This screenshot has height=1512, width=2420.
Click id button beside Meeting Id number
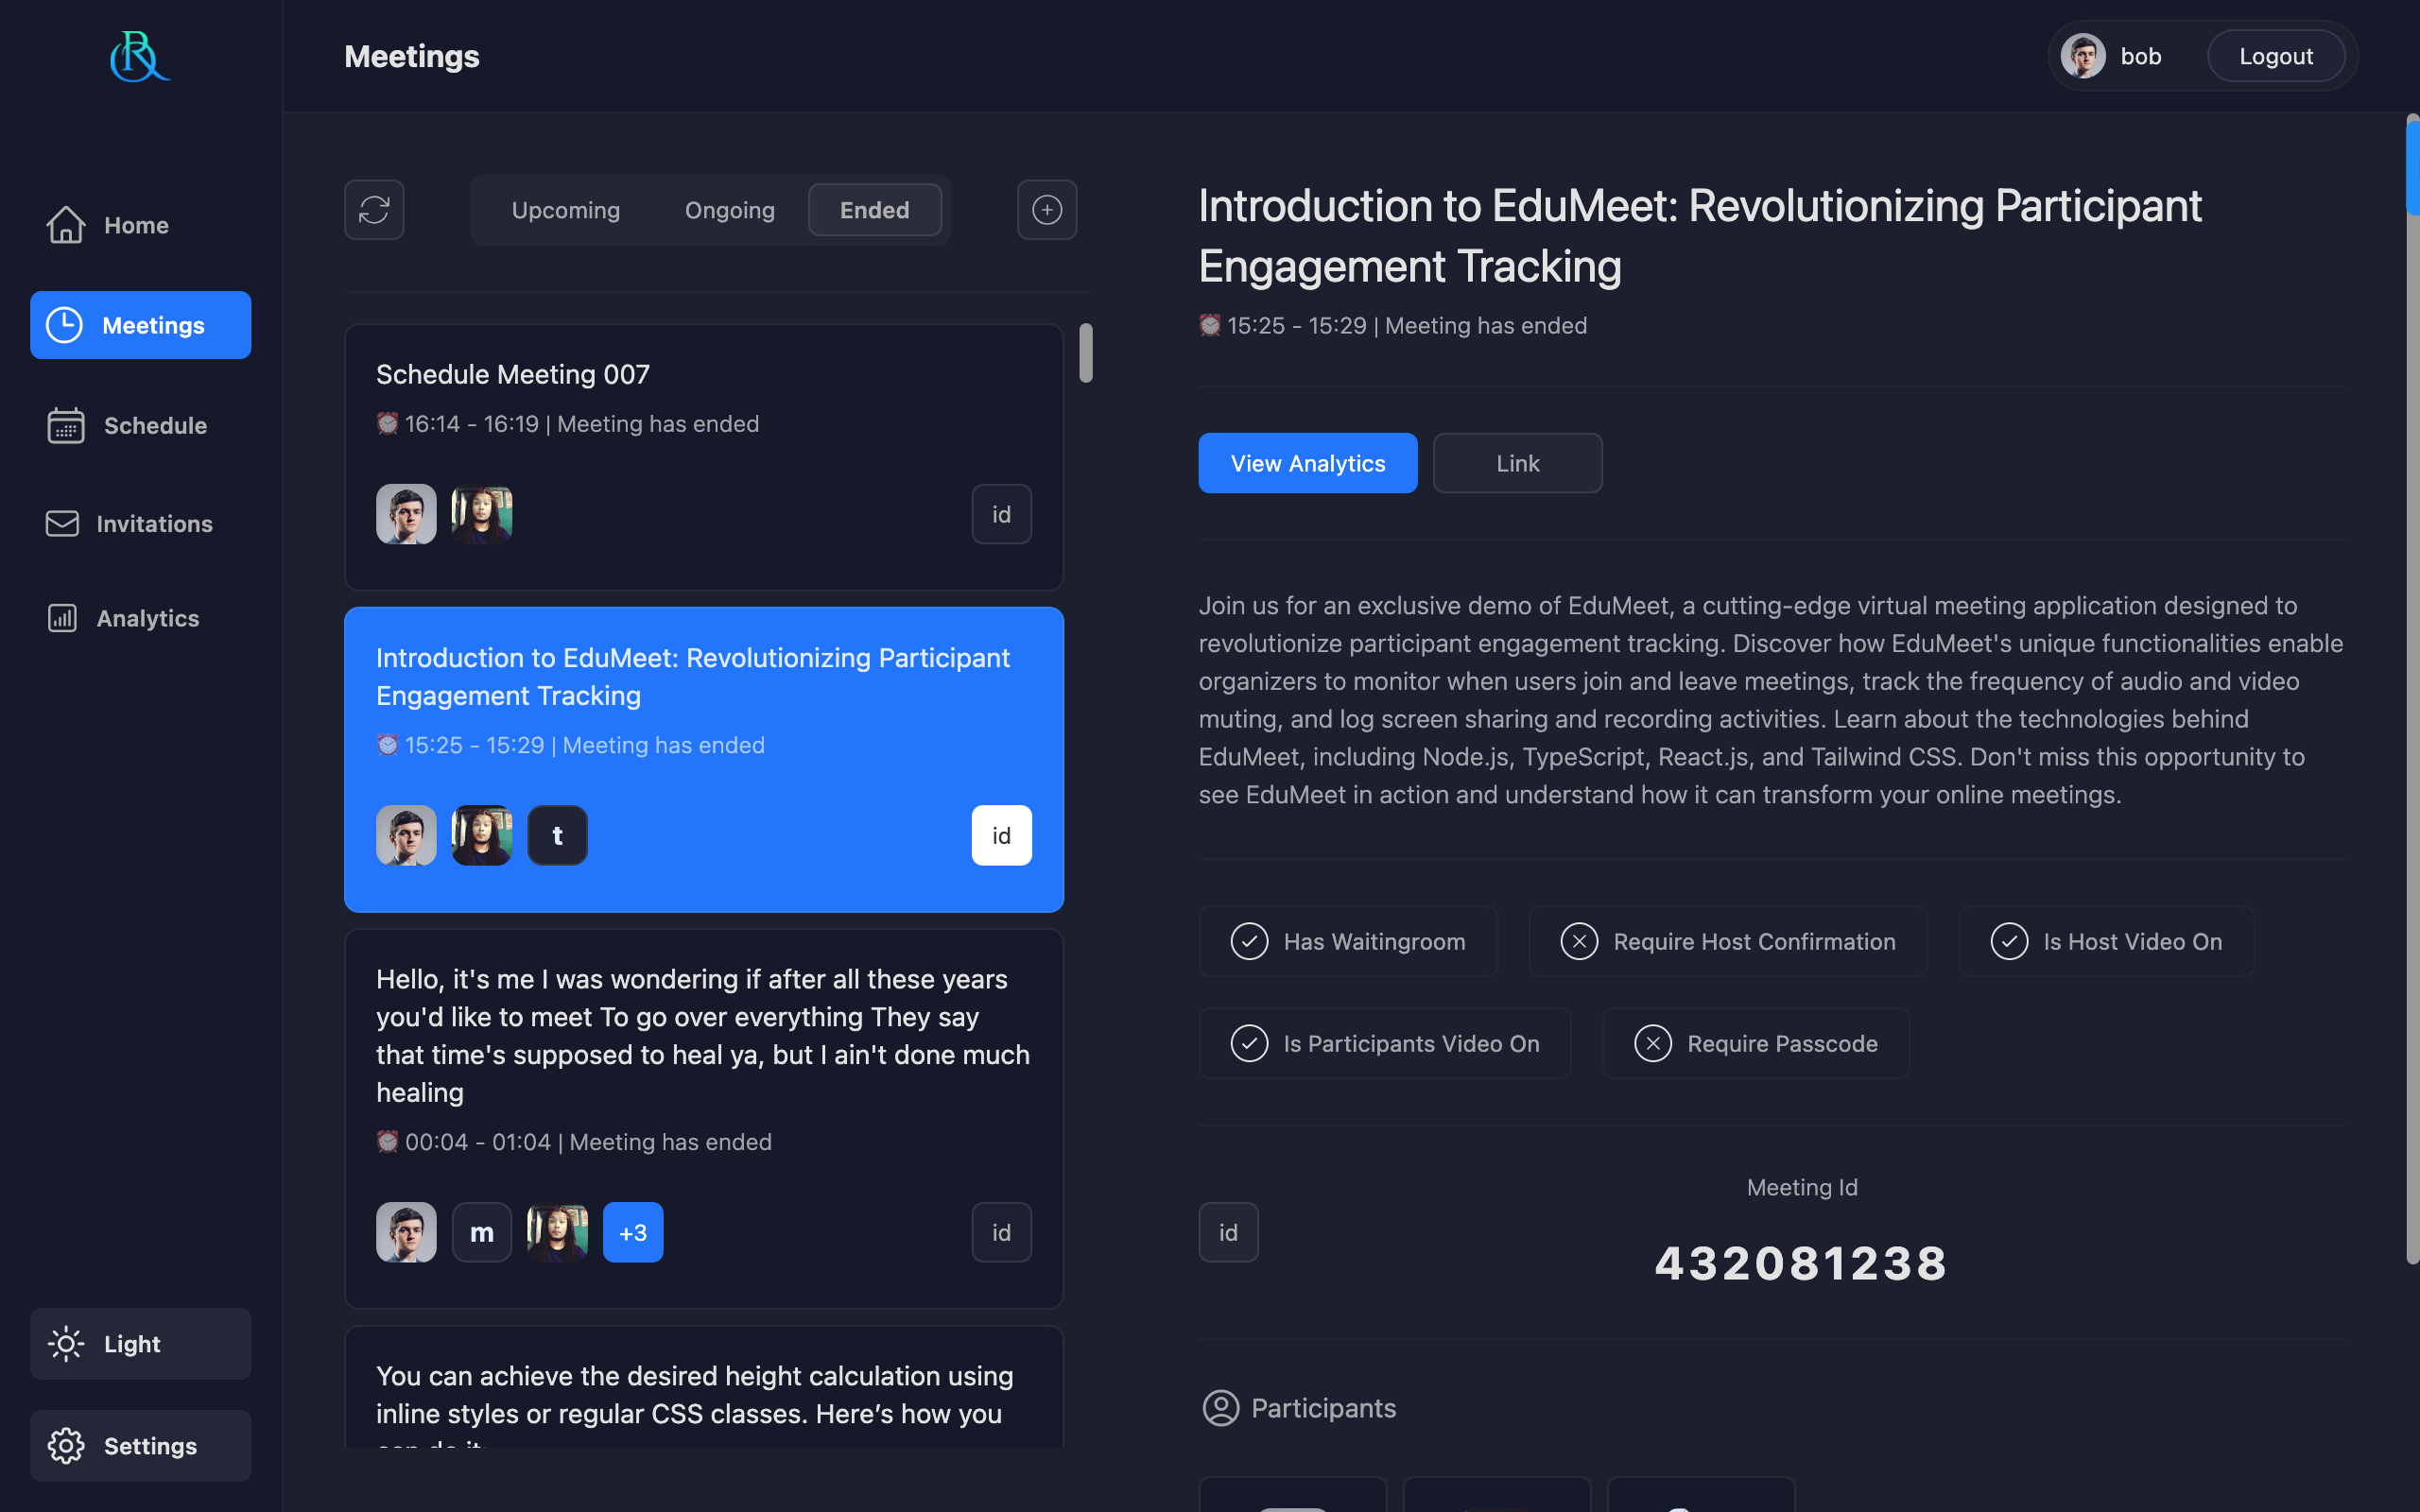pos(1228,1232)
